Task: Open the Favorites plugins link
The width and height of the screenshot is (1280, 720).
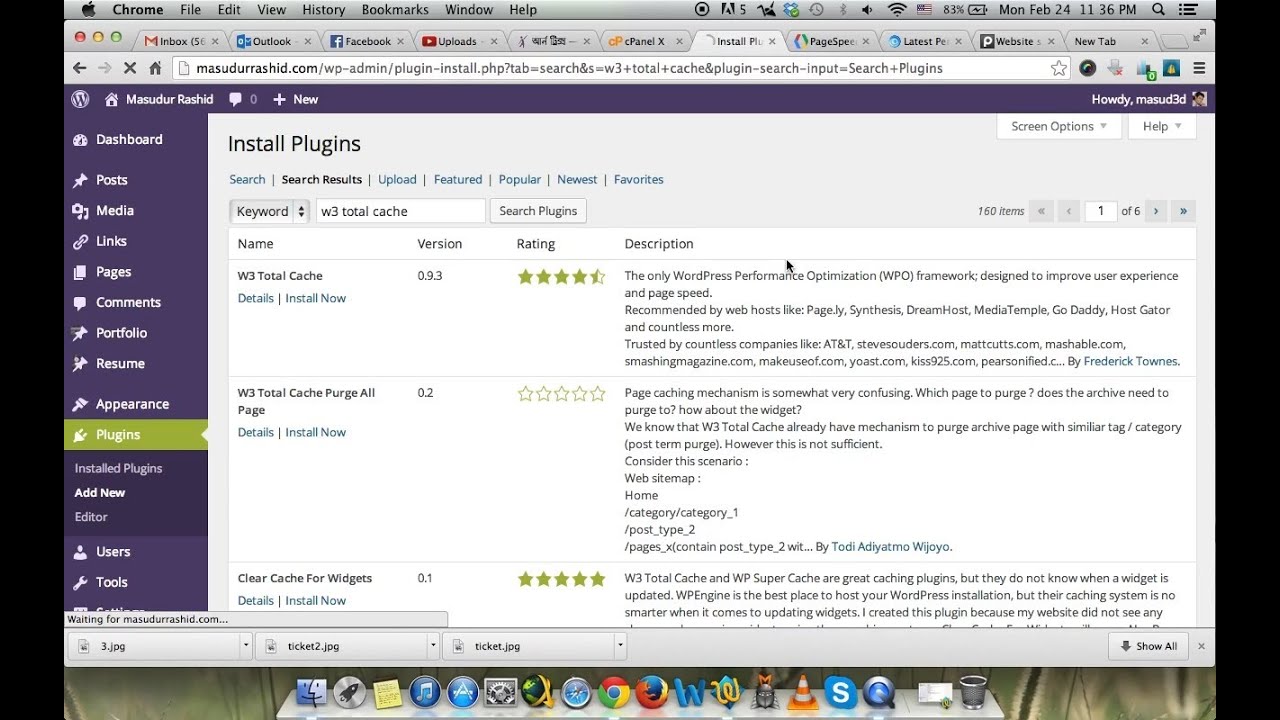Action: click(639, 179)
